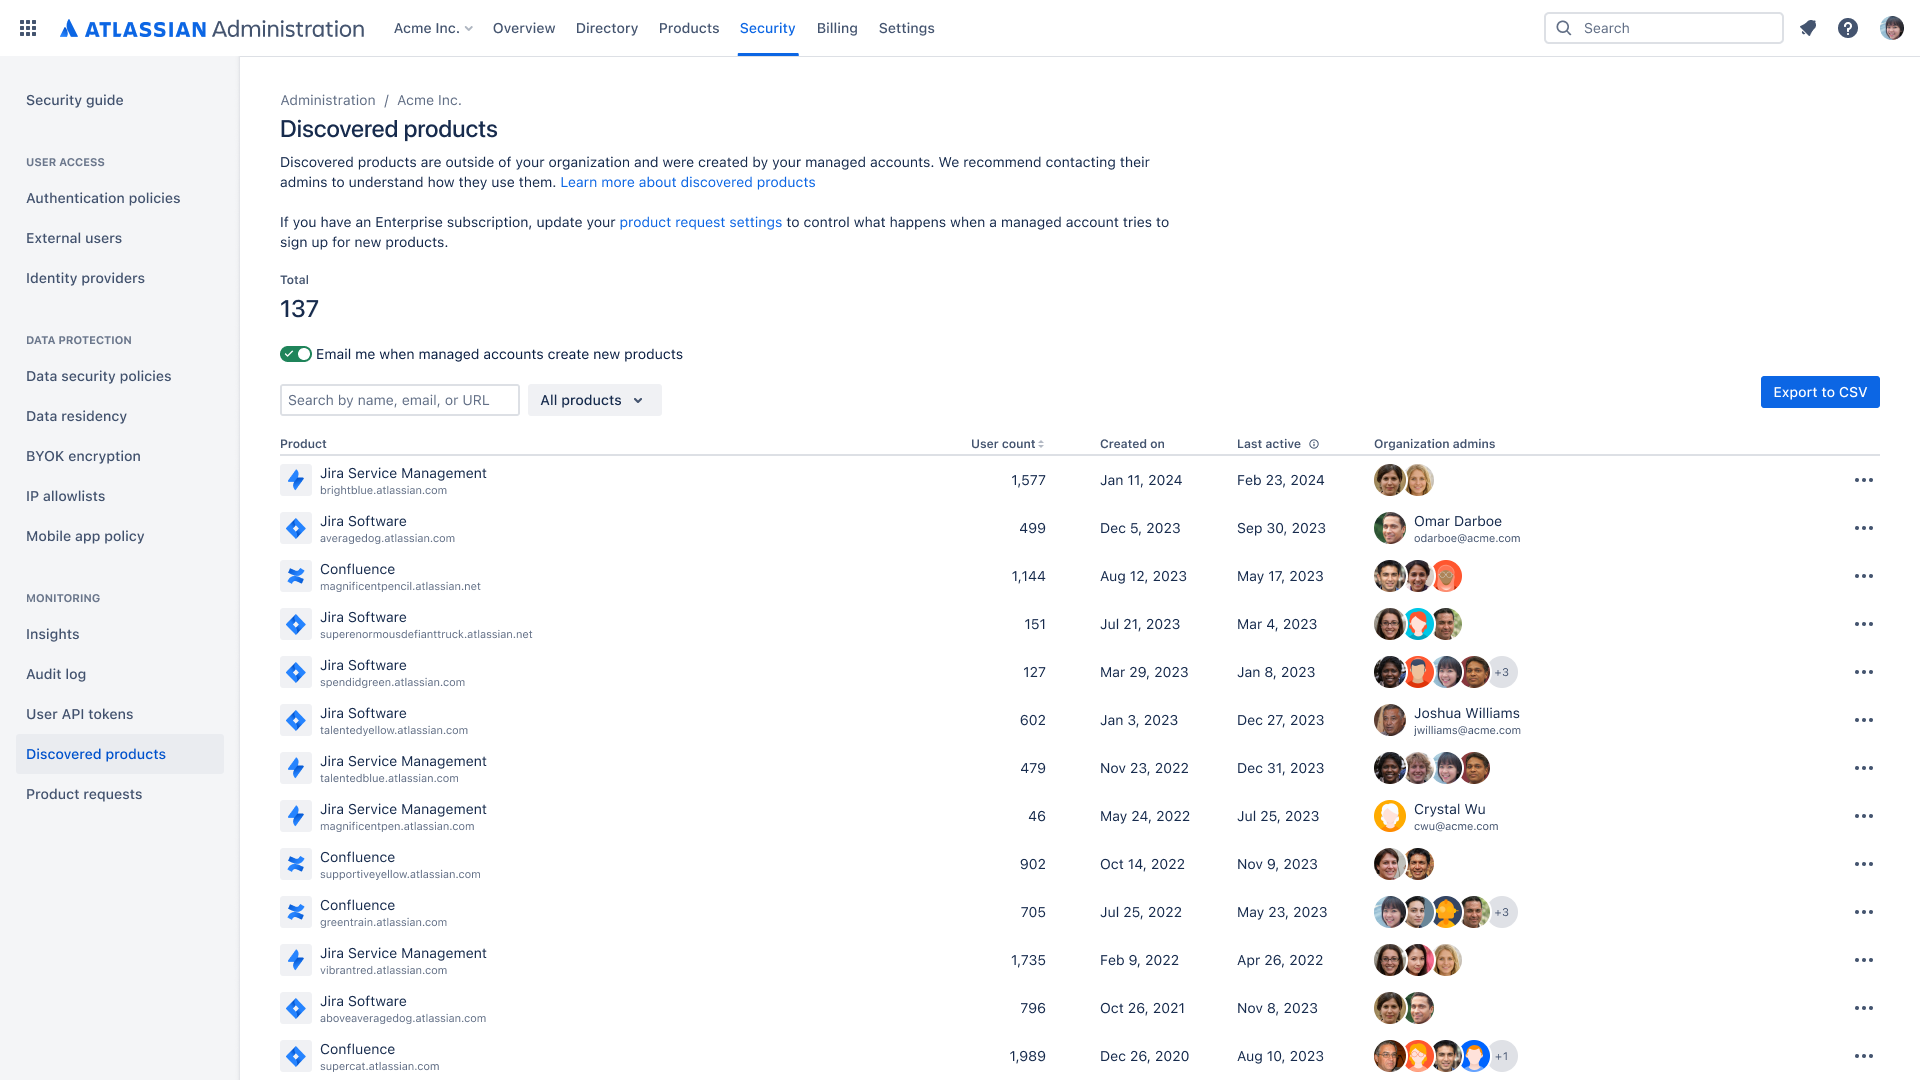The width and height of the screenshot is (1920, 1080).
Task: Expand the three-dot menu for greentrain Confluence
Action: coord(1862,911)
